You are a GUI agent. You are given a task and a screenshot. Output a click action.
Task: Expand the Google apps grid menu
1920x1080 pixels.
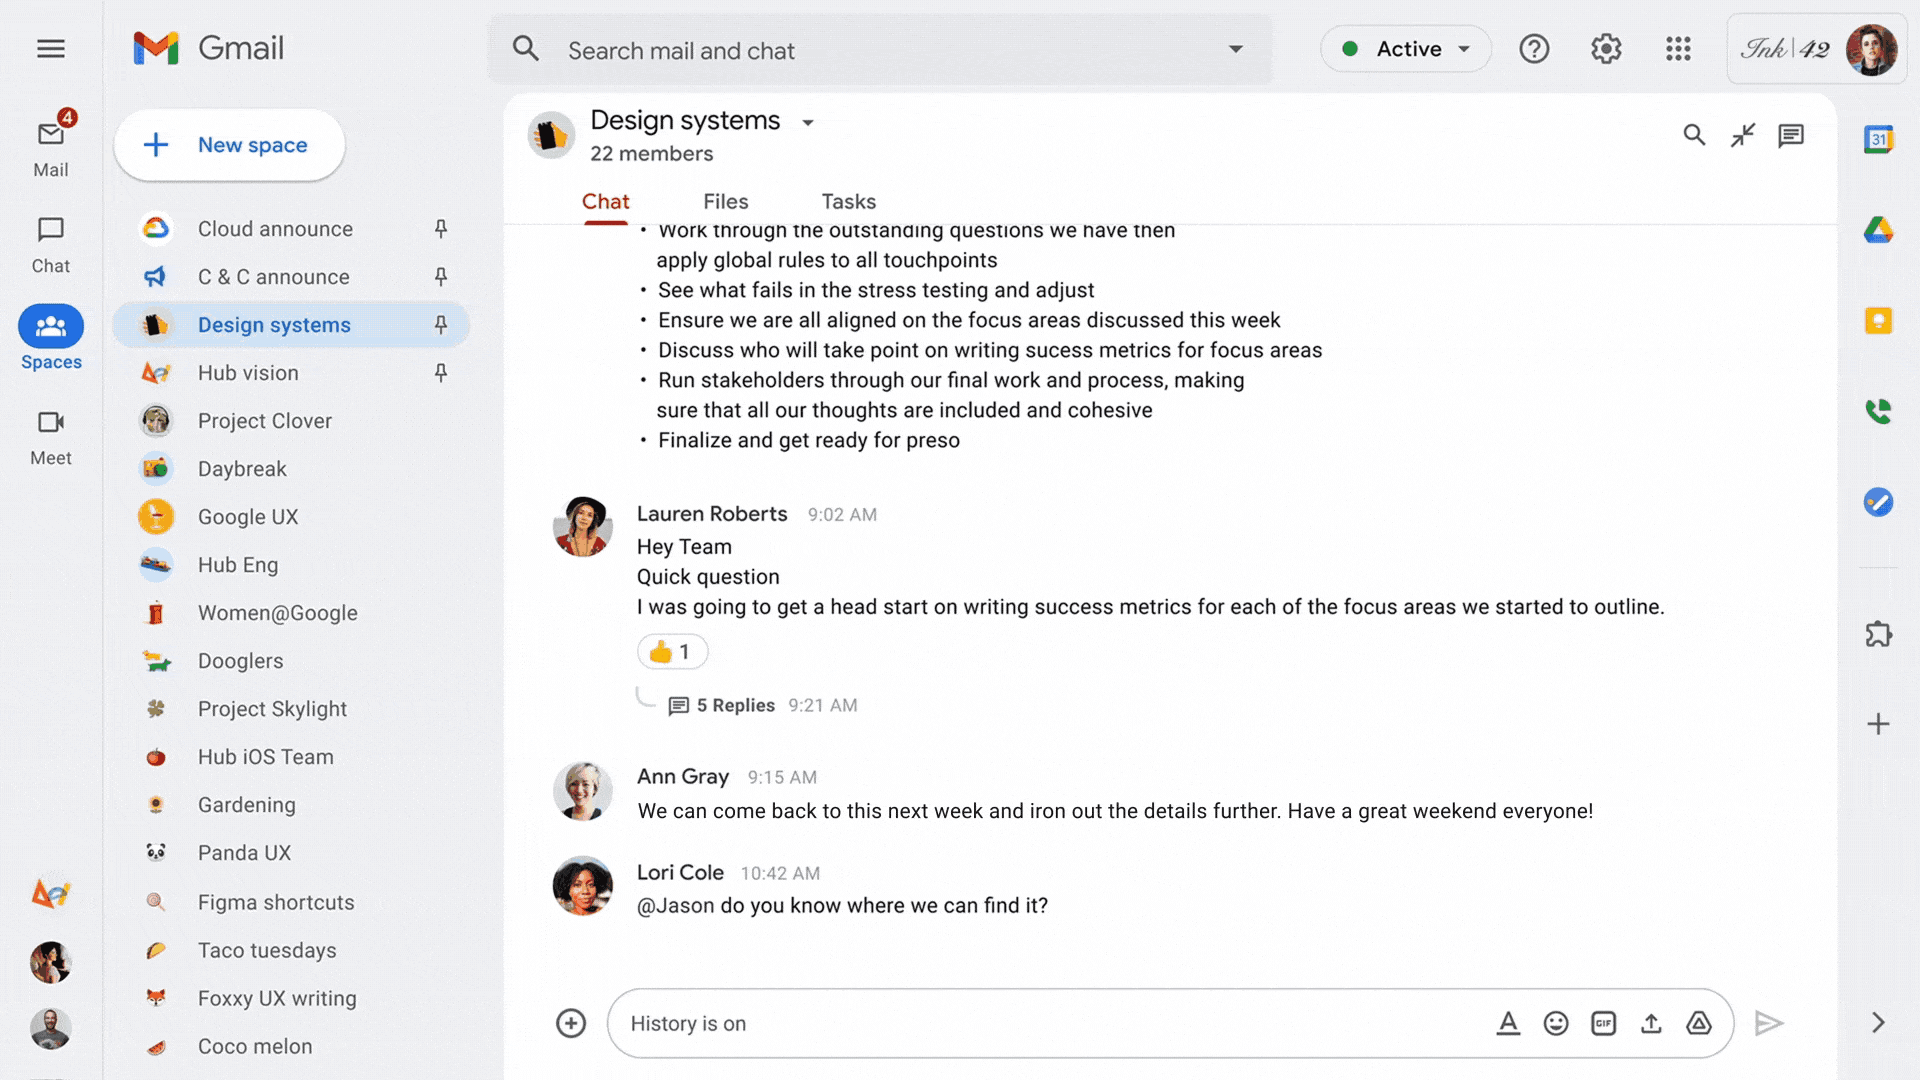click(x=1677, y=49)
